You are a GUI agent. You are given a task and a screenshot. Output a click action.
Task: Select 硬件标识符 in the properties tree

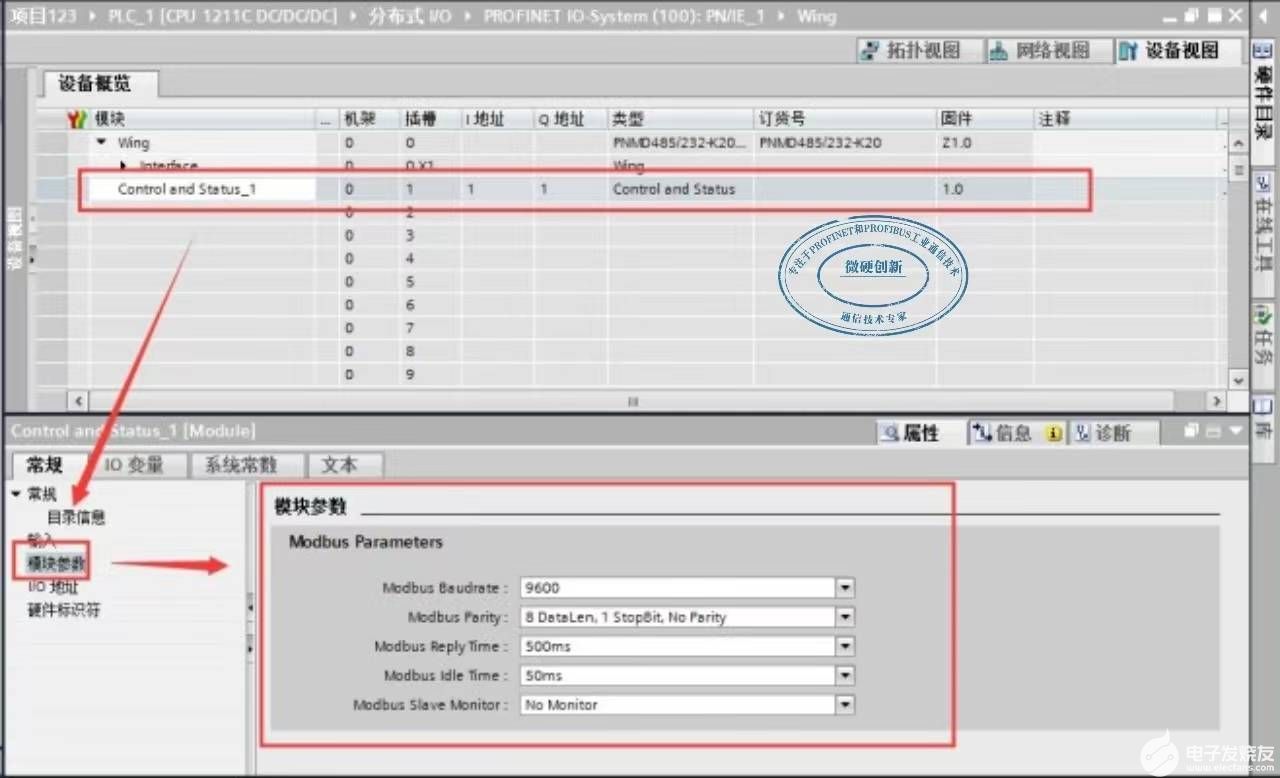pos(63,611)
